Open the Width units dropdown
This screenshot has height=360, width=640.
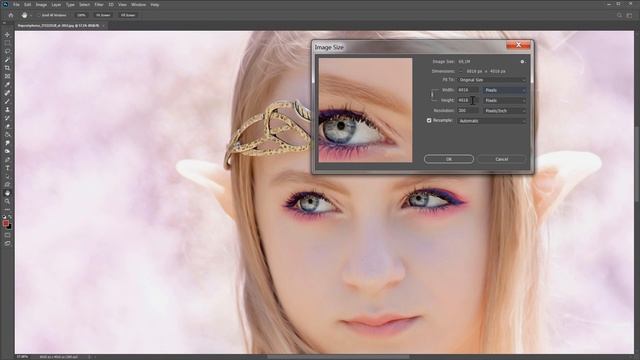[x=505, y=90]
